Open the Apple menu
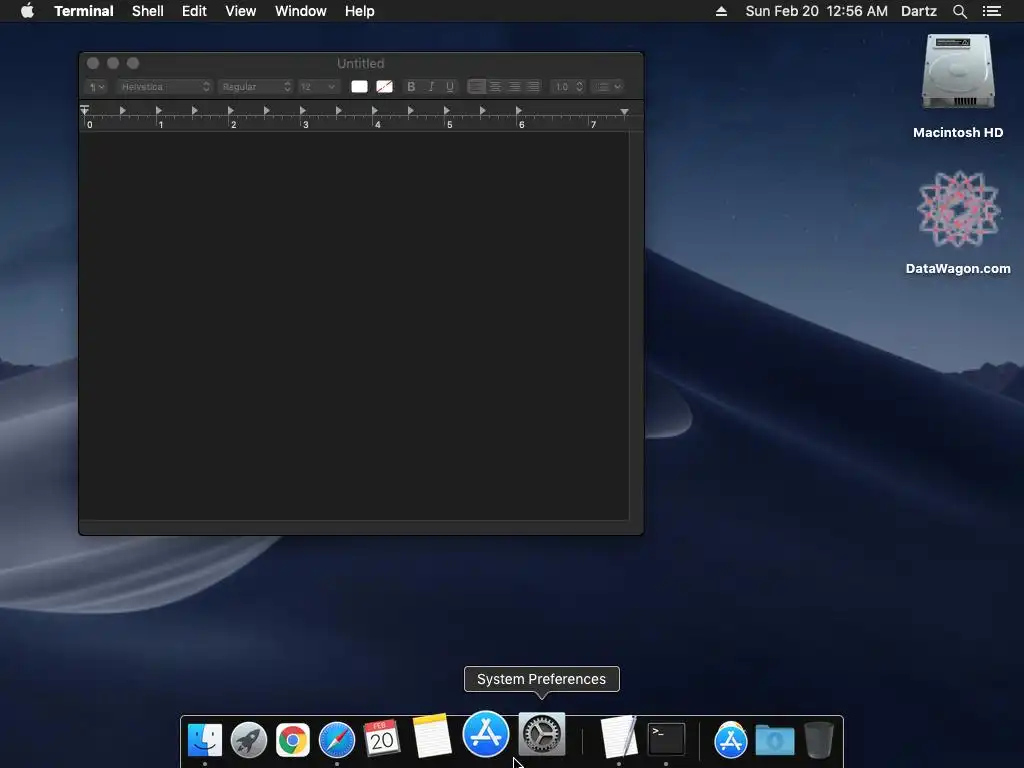Screen dimensions: 1024x768 click(27, 11)
